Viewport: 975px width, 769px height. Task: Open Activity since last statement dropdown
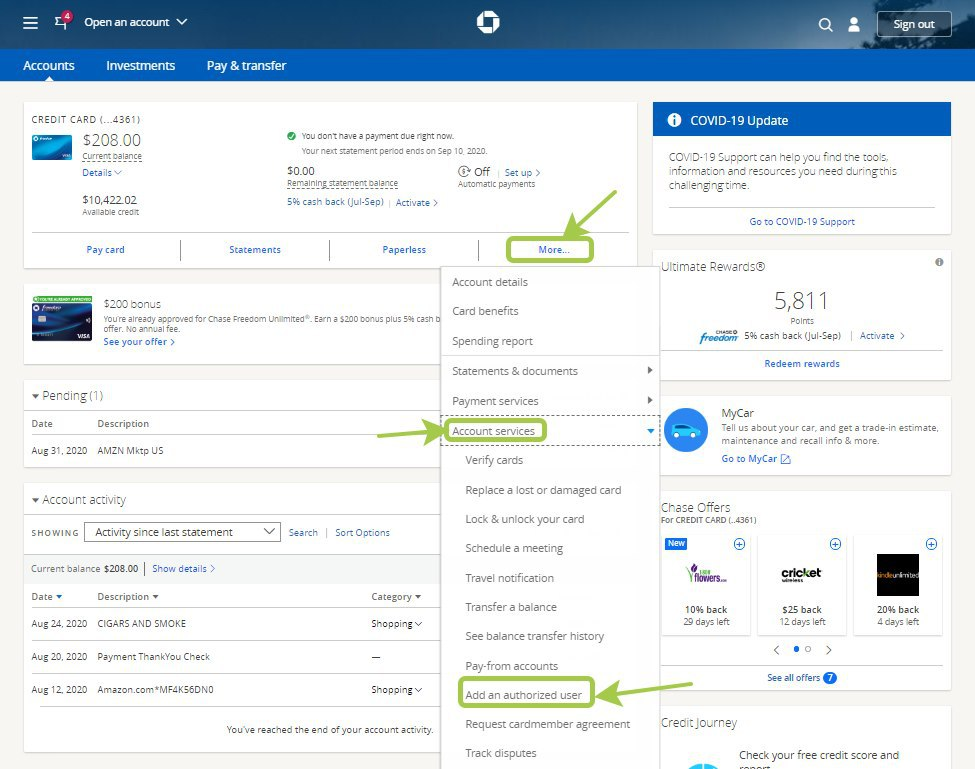pos(183,532)
